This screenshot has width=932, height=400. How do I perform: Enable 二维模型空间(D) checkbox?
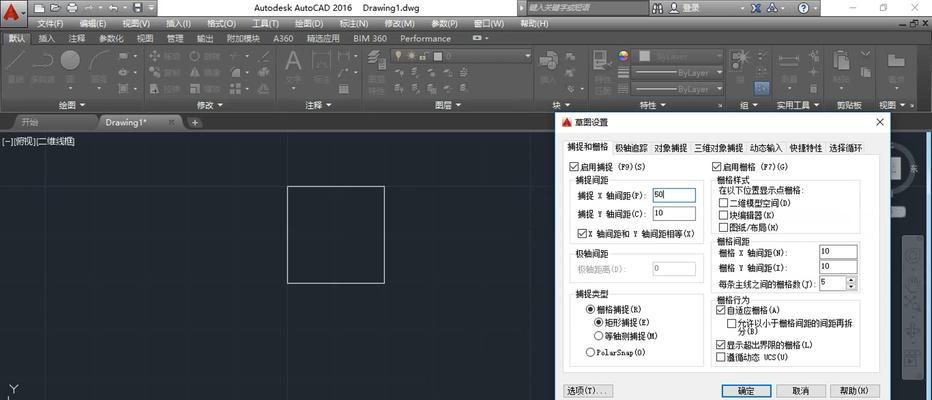pyautogui.click(x=723, y=203)
